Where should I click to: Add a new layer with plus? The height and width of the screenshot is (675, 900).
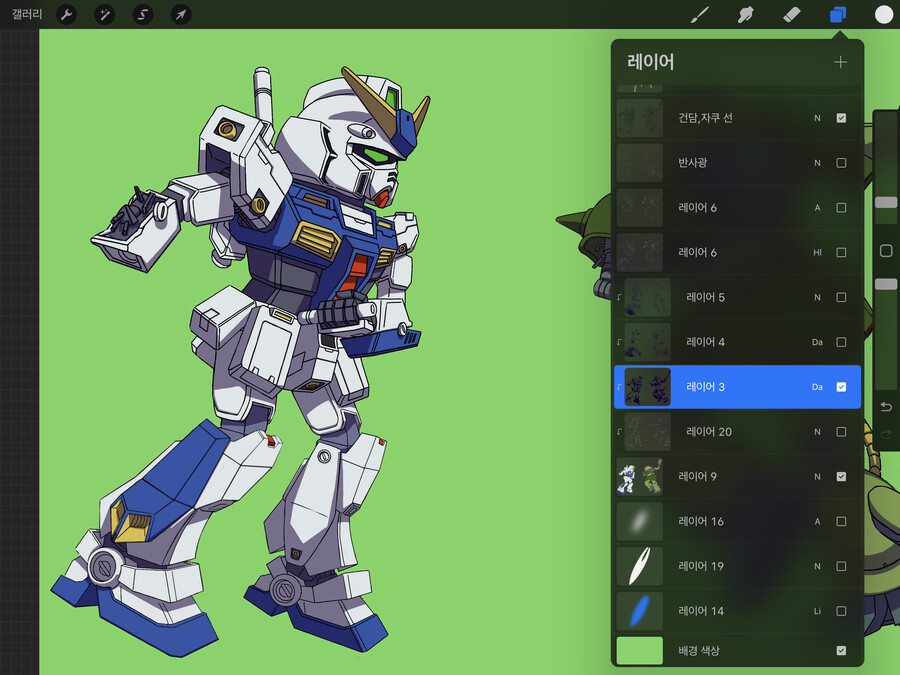pyautogui.click(x=840, y=62)
